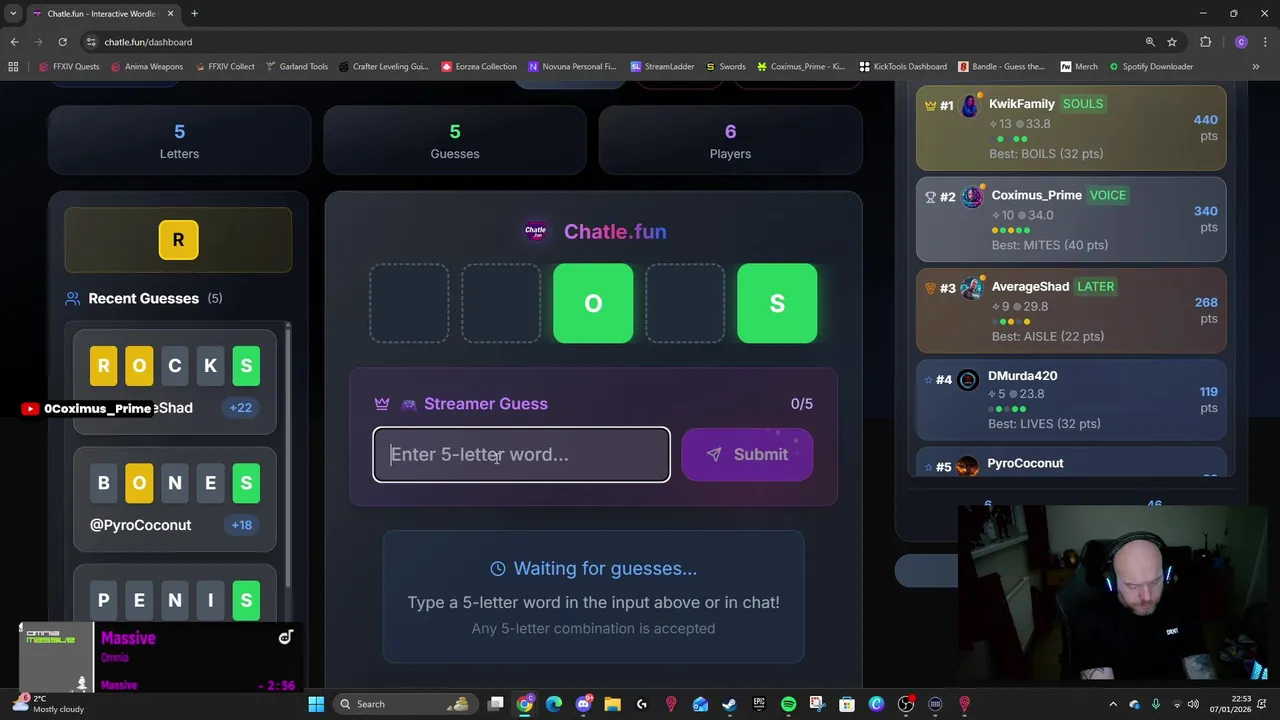Open File Explorer from the taskbar
The height and width of the screenshot is (720, 1280).
click(612, 704)
